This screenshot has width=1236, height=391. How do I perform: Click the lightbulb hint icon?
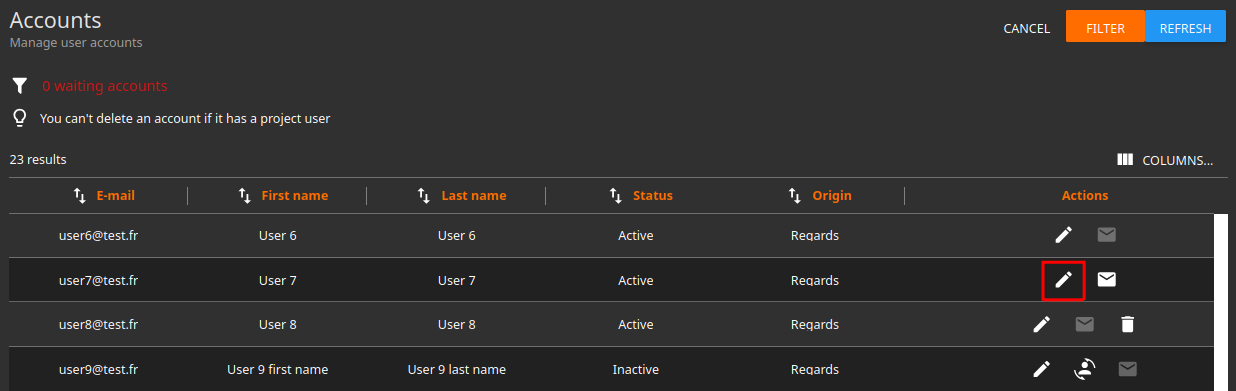click(19, 118)
